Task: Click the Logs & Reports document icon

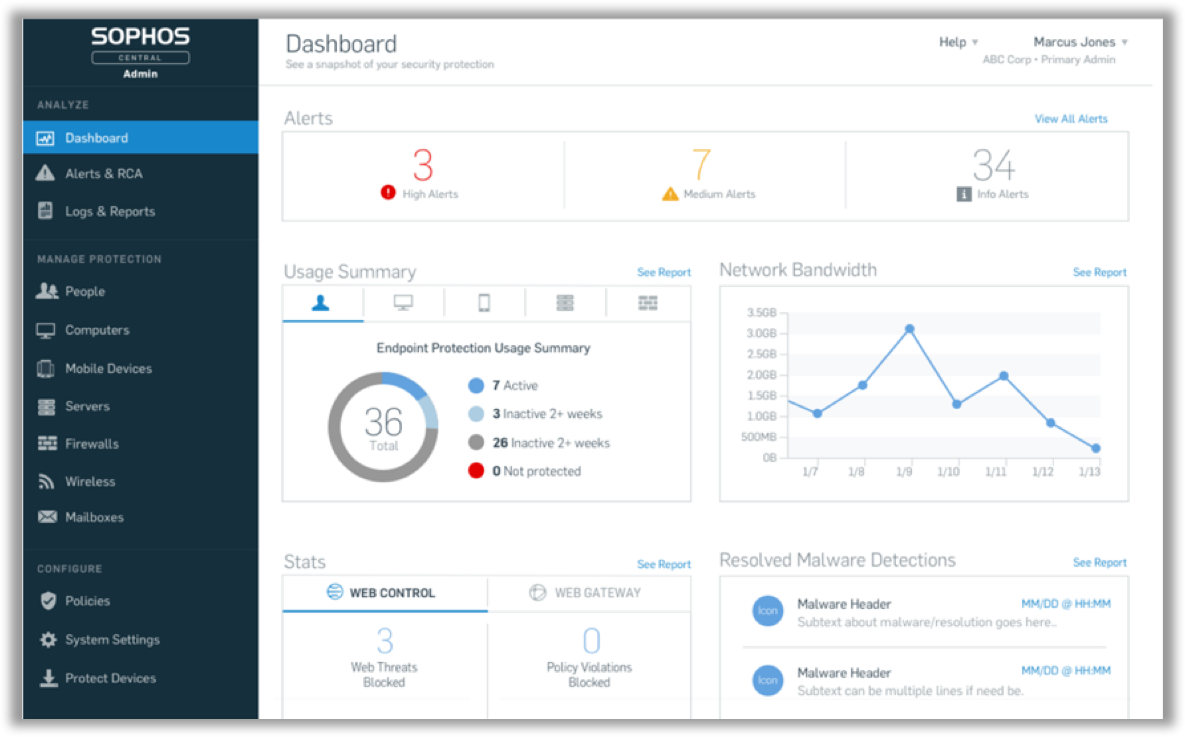Action: point(45,211)
